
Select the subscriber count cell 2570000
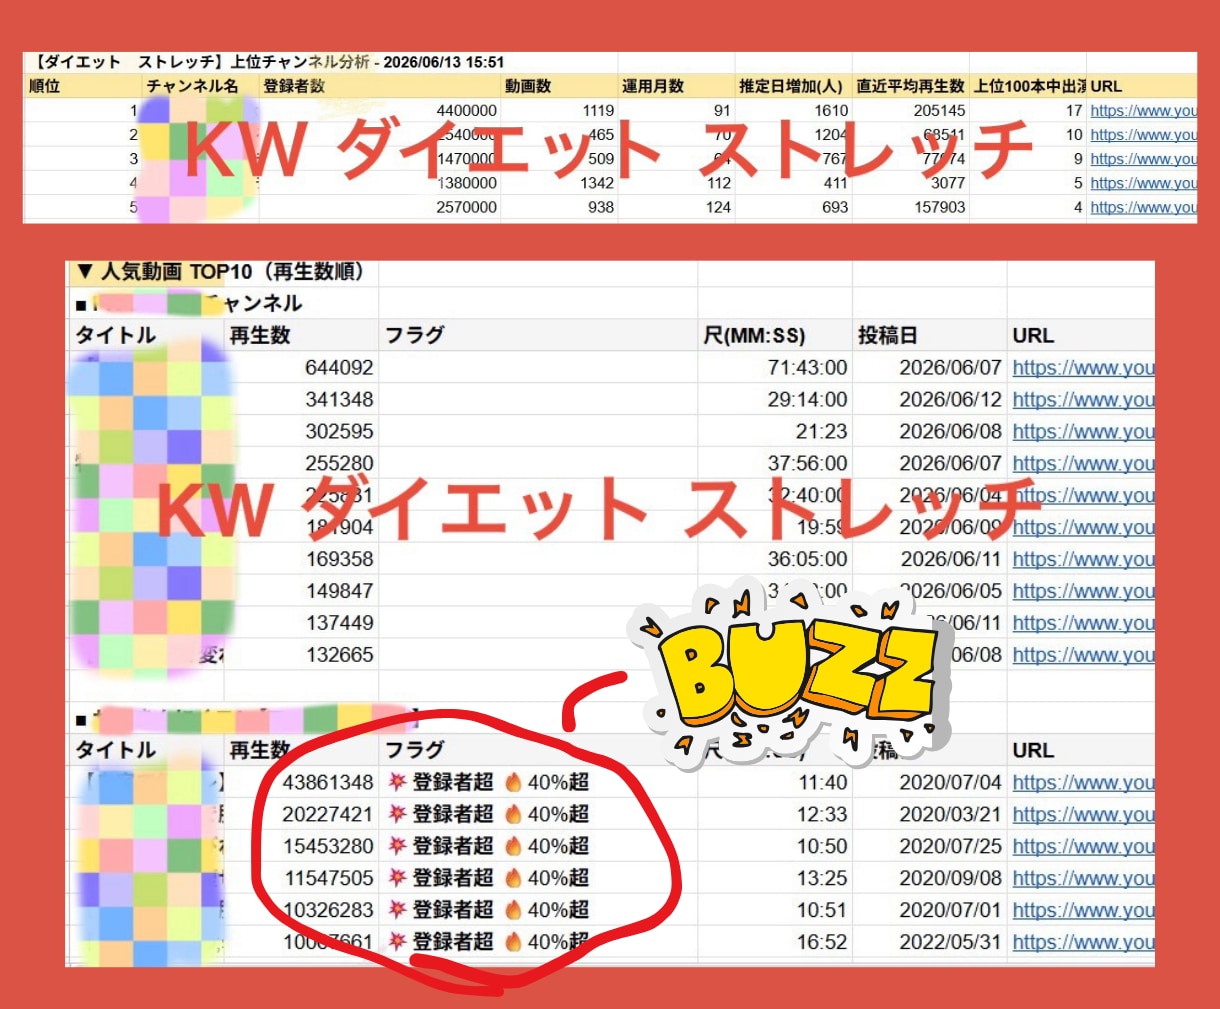pos(466,207)
